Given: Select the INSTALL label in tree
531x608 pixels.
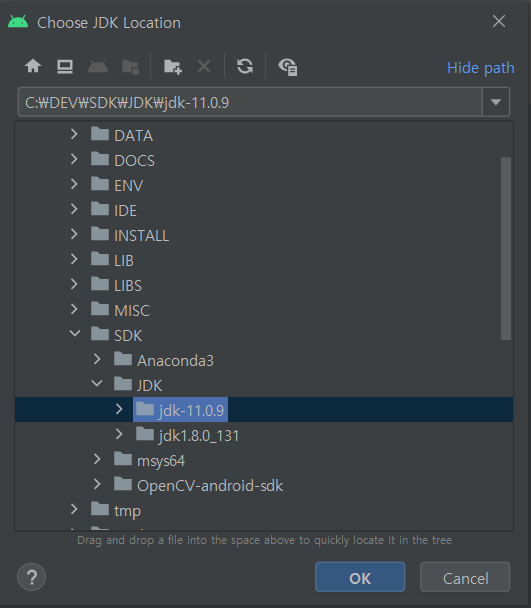Looking at the screenshot, I should click(141, 236).
